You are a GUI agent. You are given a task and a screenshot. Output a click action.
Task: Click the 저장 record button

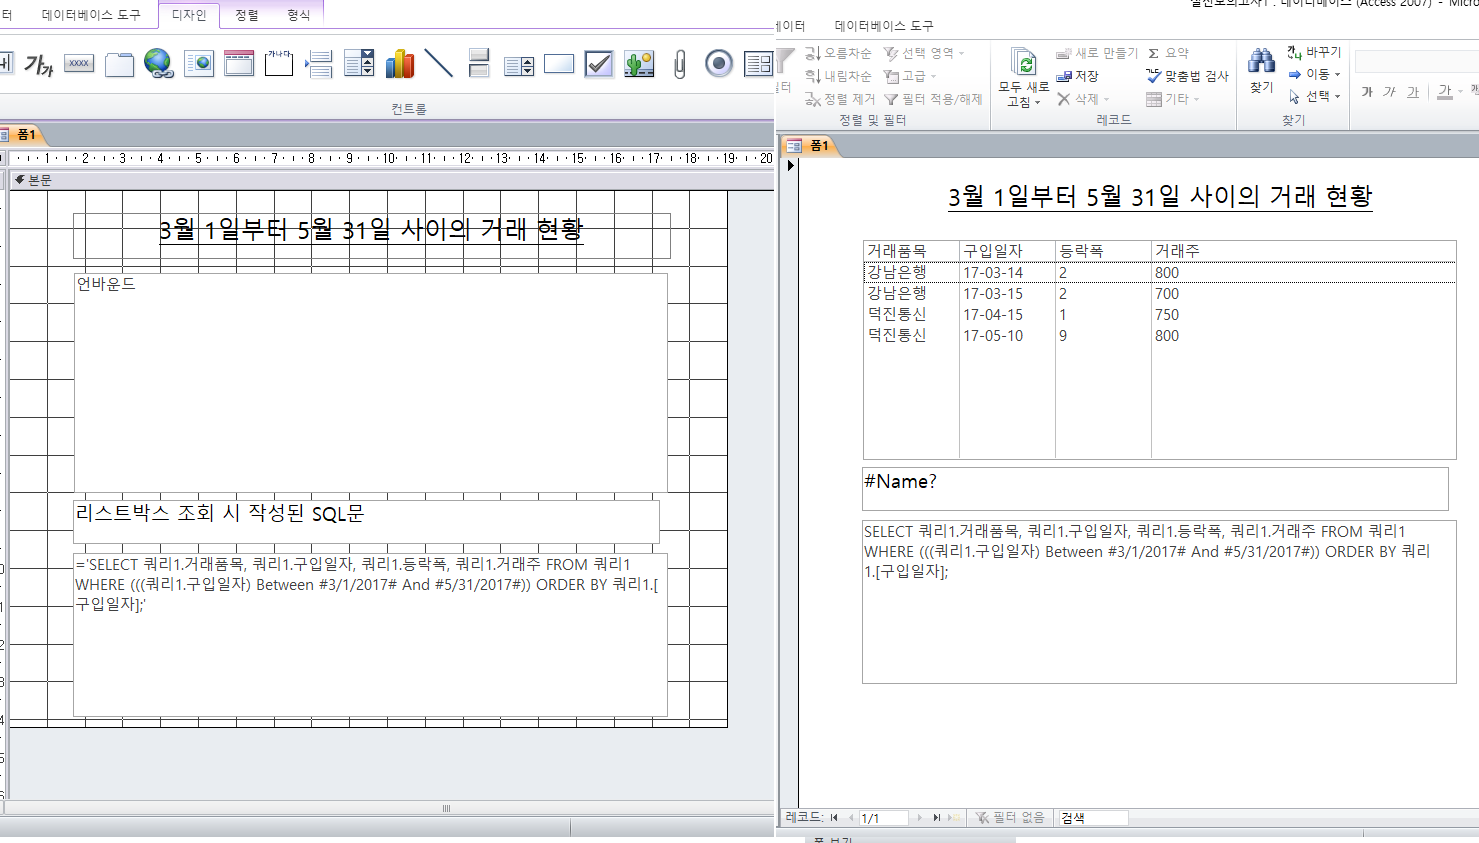point(1078,76)
